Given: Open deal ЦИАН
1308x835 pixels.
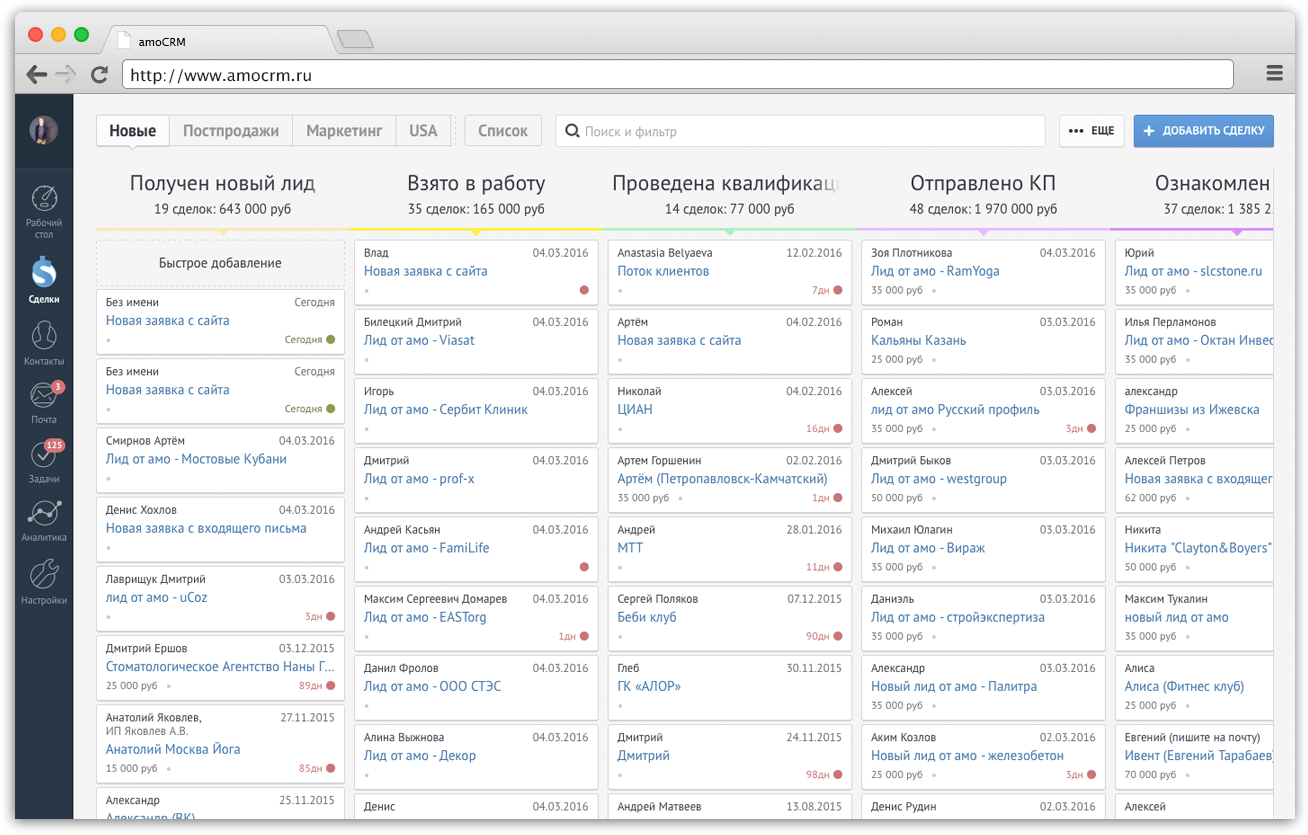Looking at the screenshot, I should pyautogui.click(x=635, y=409).
